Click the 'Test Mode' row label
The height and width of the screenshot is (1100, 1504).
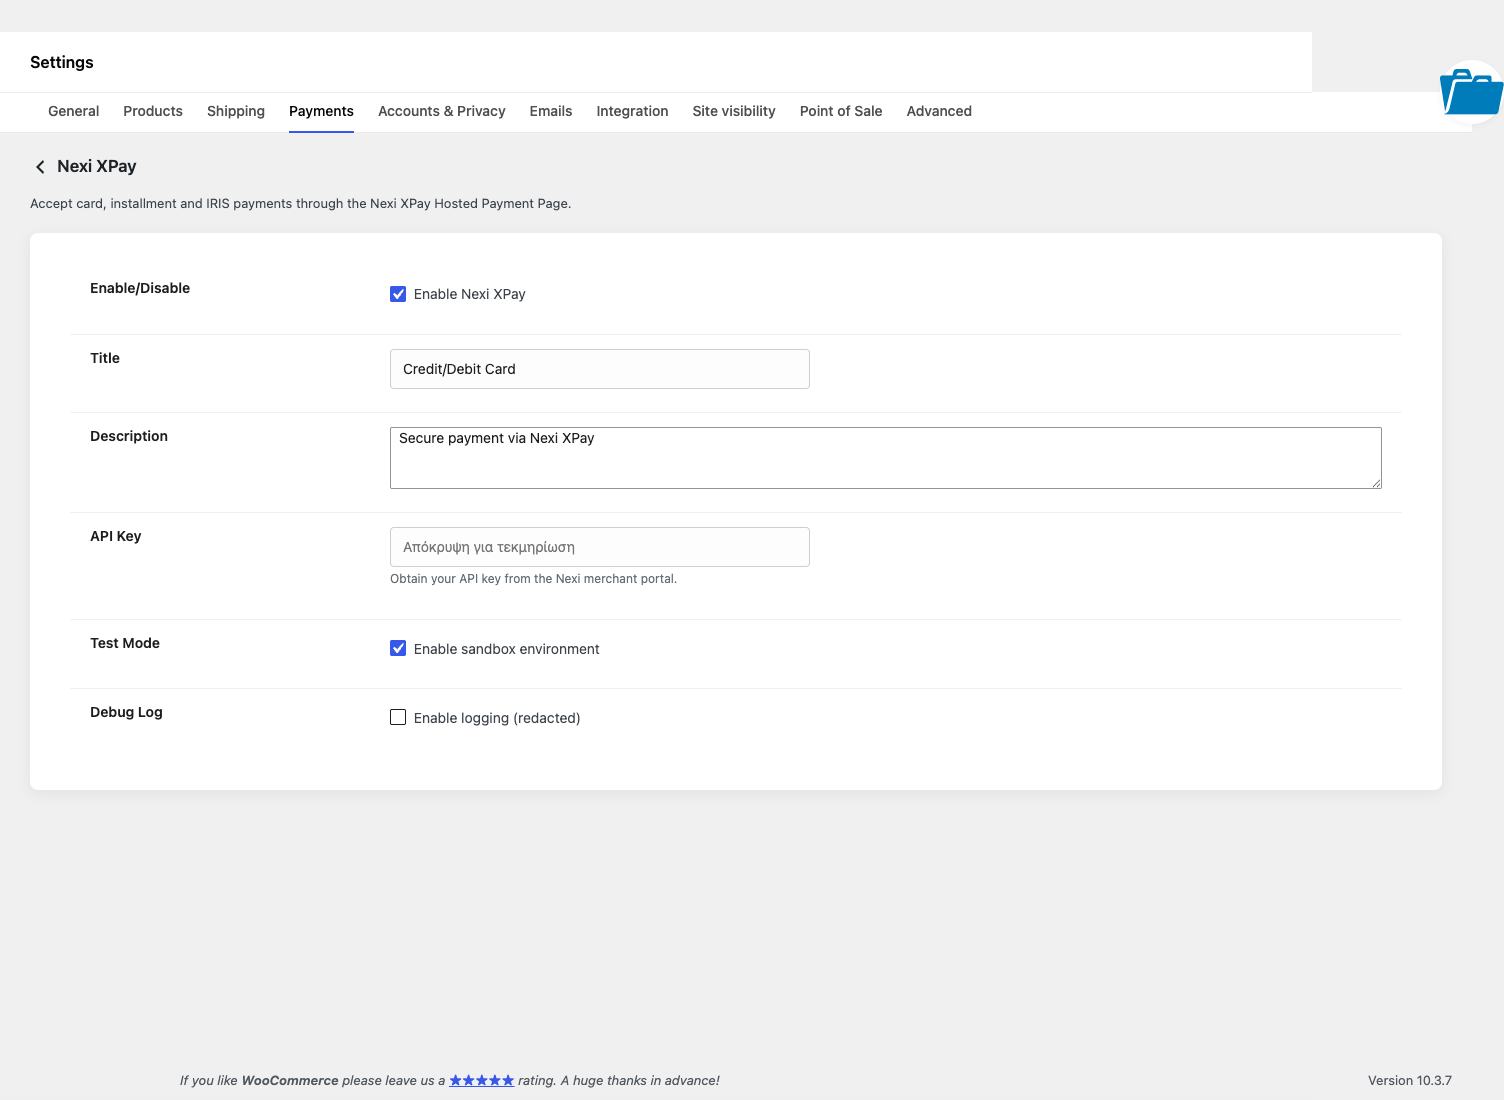(x=125, y=643)
